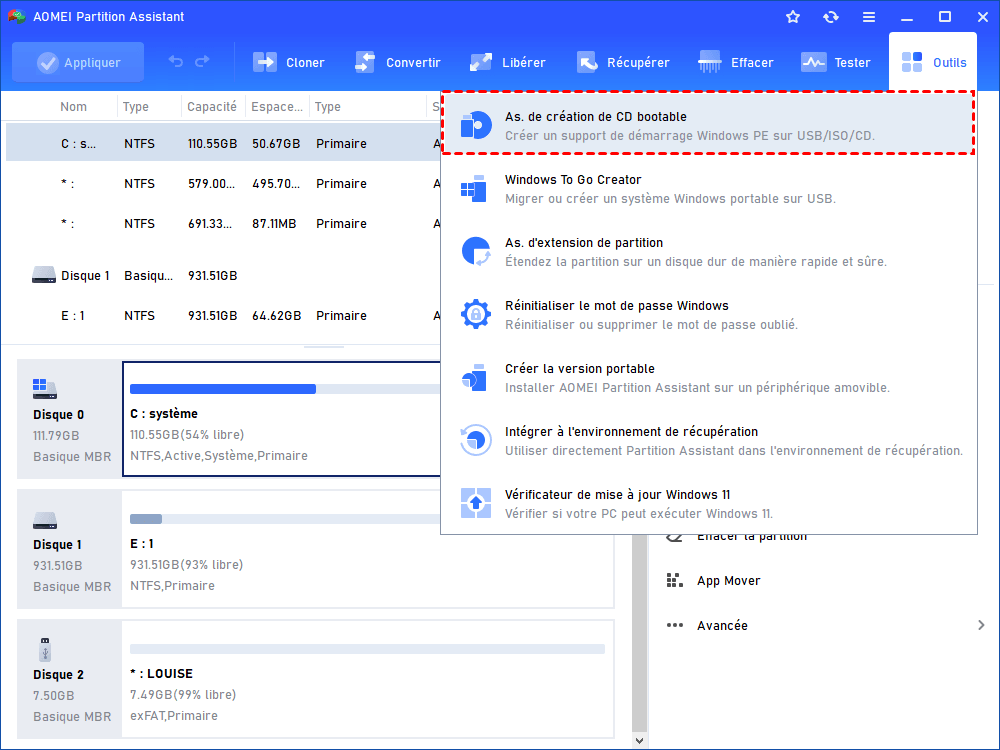Click the Outils four-squares icon
Viewport: 1000px width, 750px height.
tap(912, 62)
